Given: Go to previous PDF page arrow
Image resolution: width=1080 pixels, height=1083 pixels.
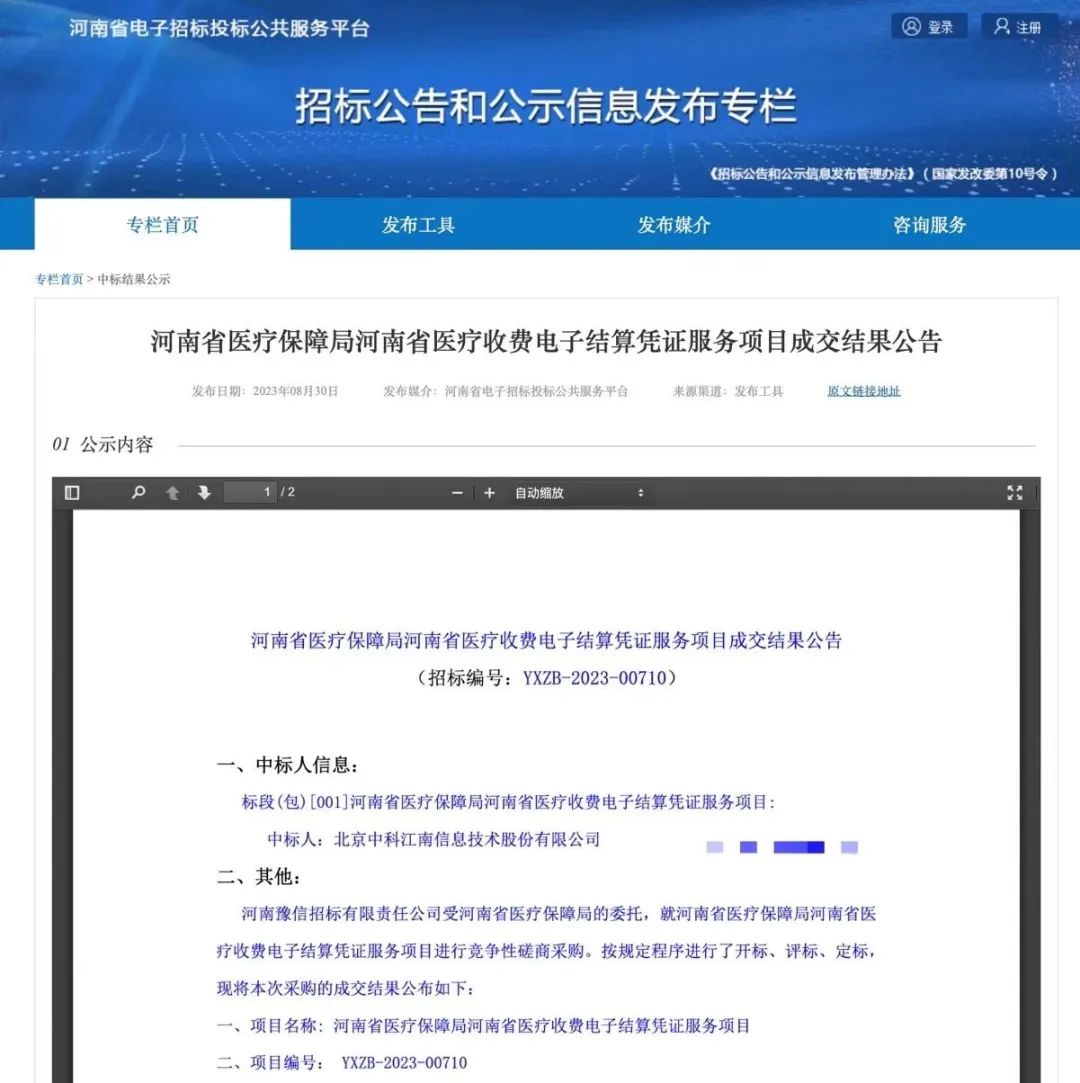Looking at the screenshot, I should click(x=173, y=492).
